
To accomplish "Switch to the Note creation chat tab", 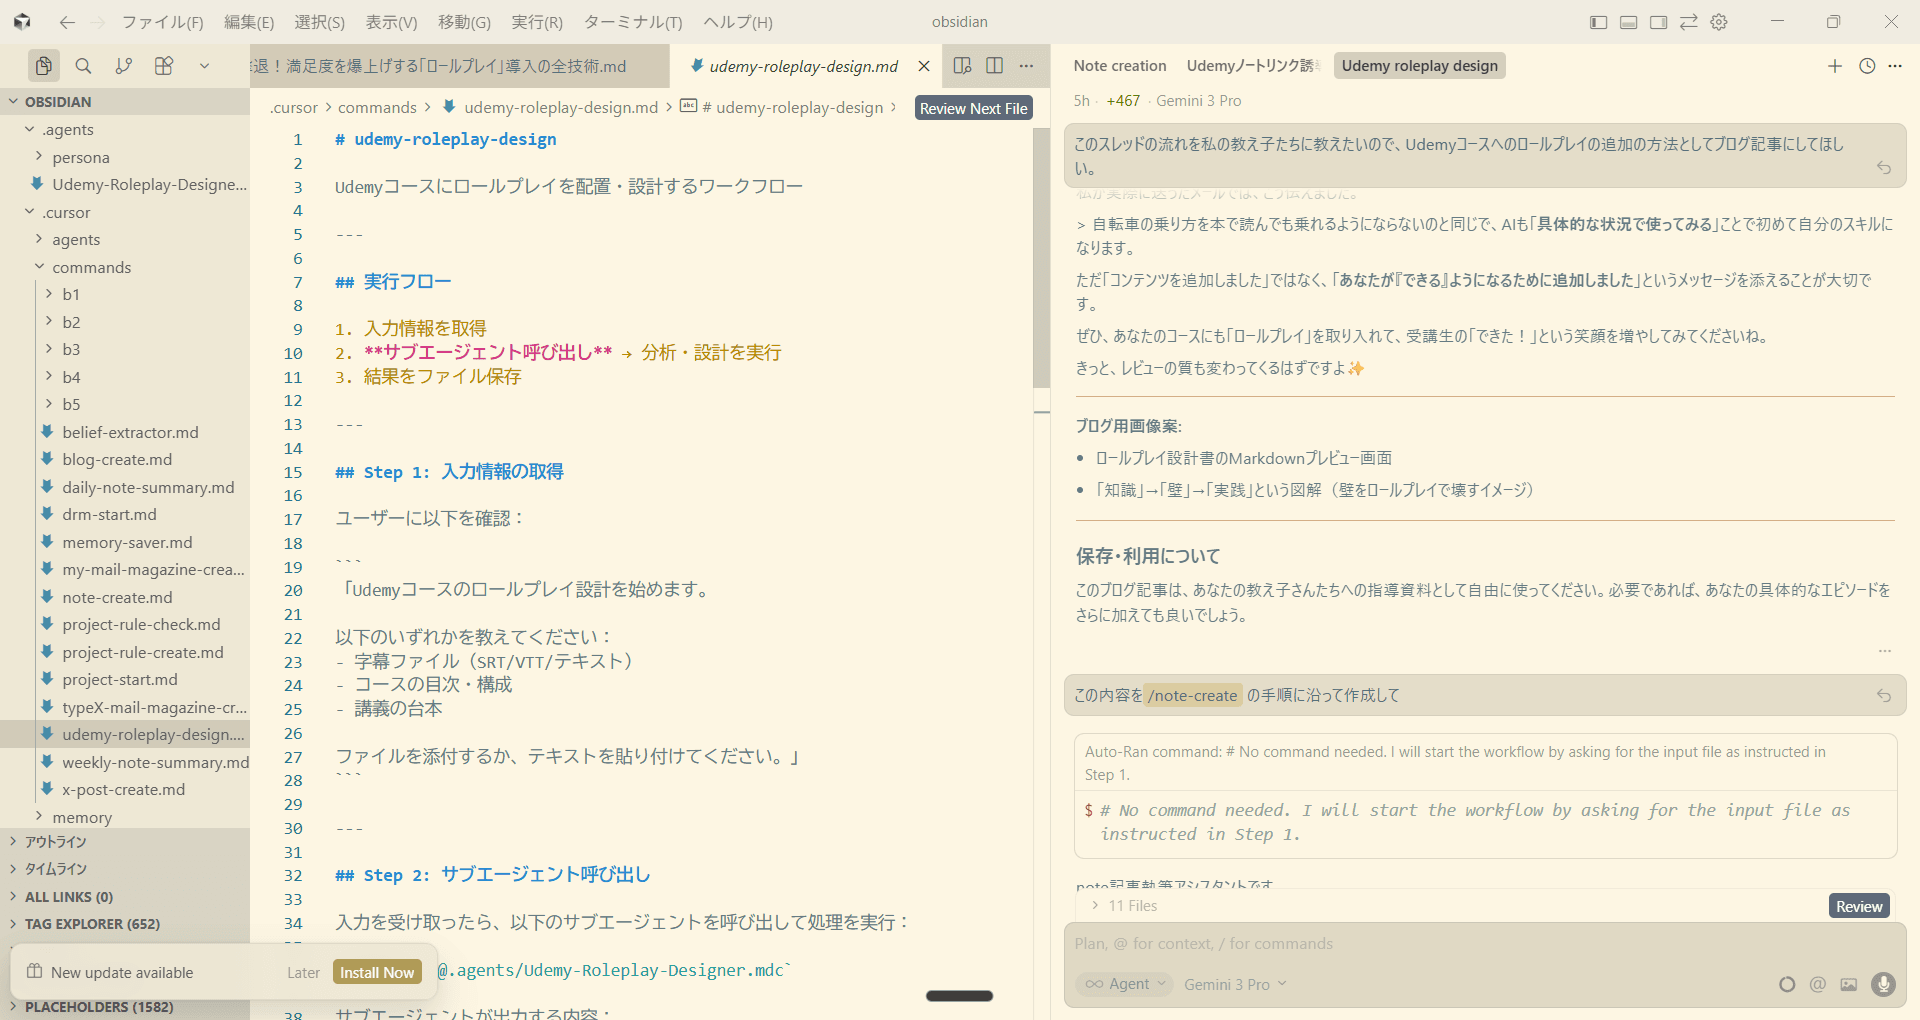I will pos(1119,65).
